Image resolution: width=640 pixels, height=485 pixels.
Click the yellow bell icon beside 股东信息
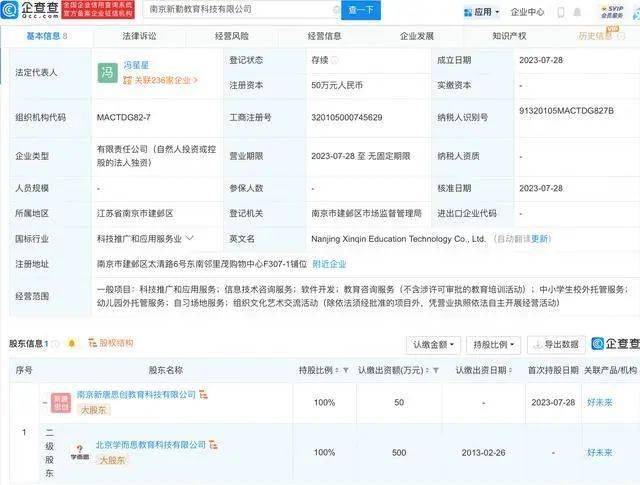point(72,343)
